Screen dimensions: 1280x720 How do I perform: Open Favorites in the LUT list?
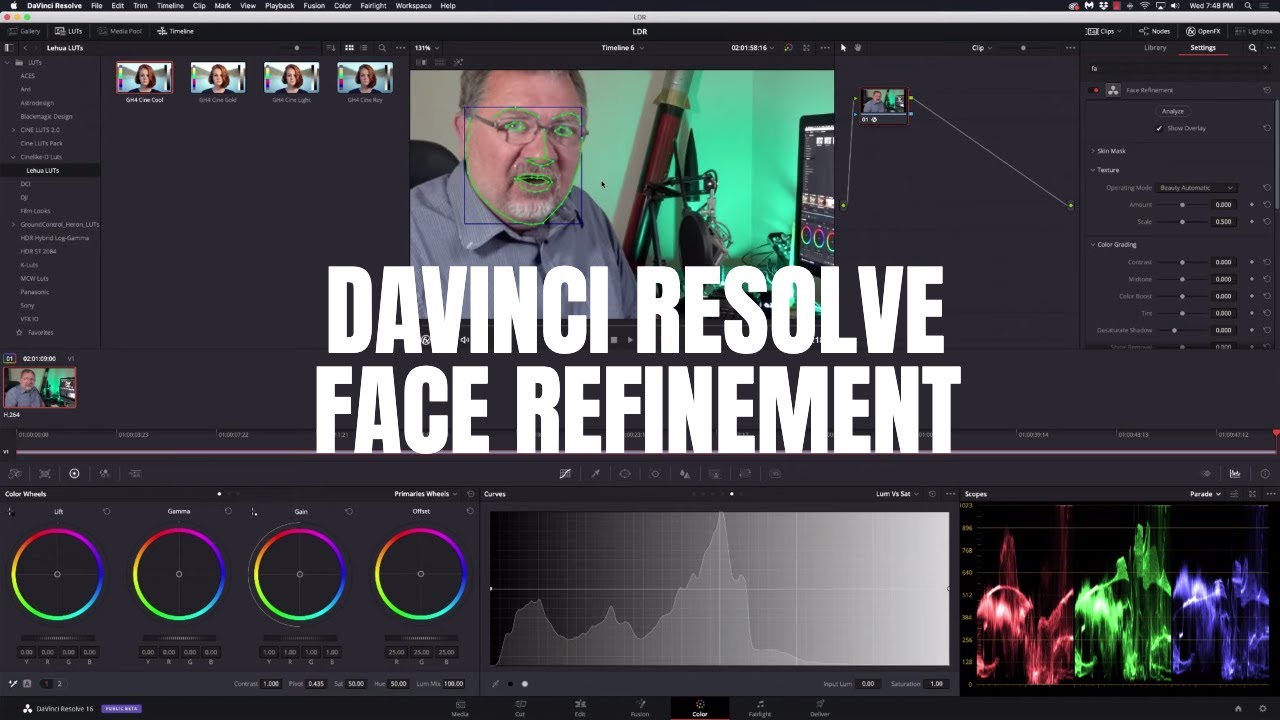pyautogui.click(x=40, y=332)
